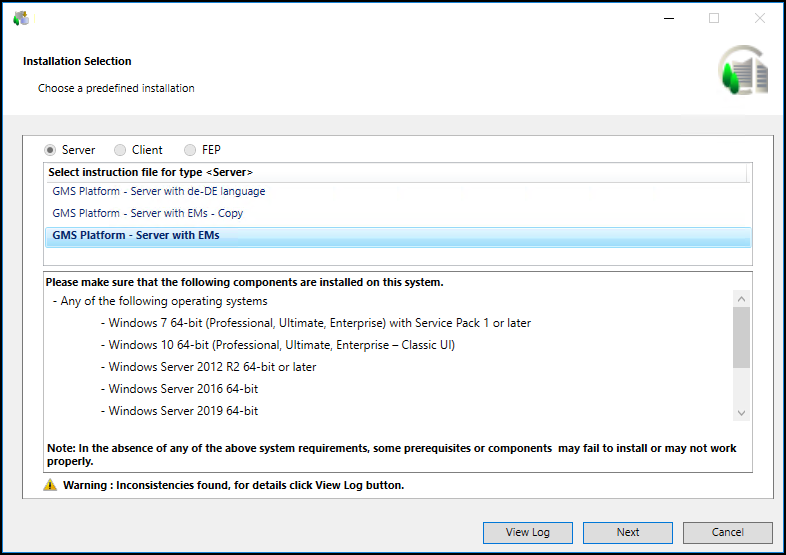Pick GMS Platform - Server with EMs - Copy

click(148, 213)
